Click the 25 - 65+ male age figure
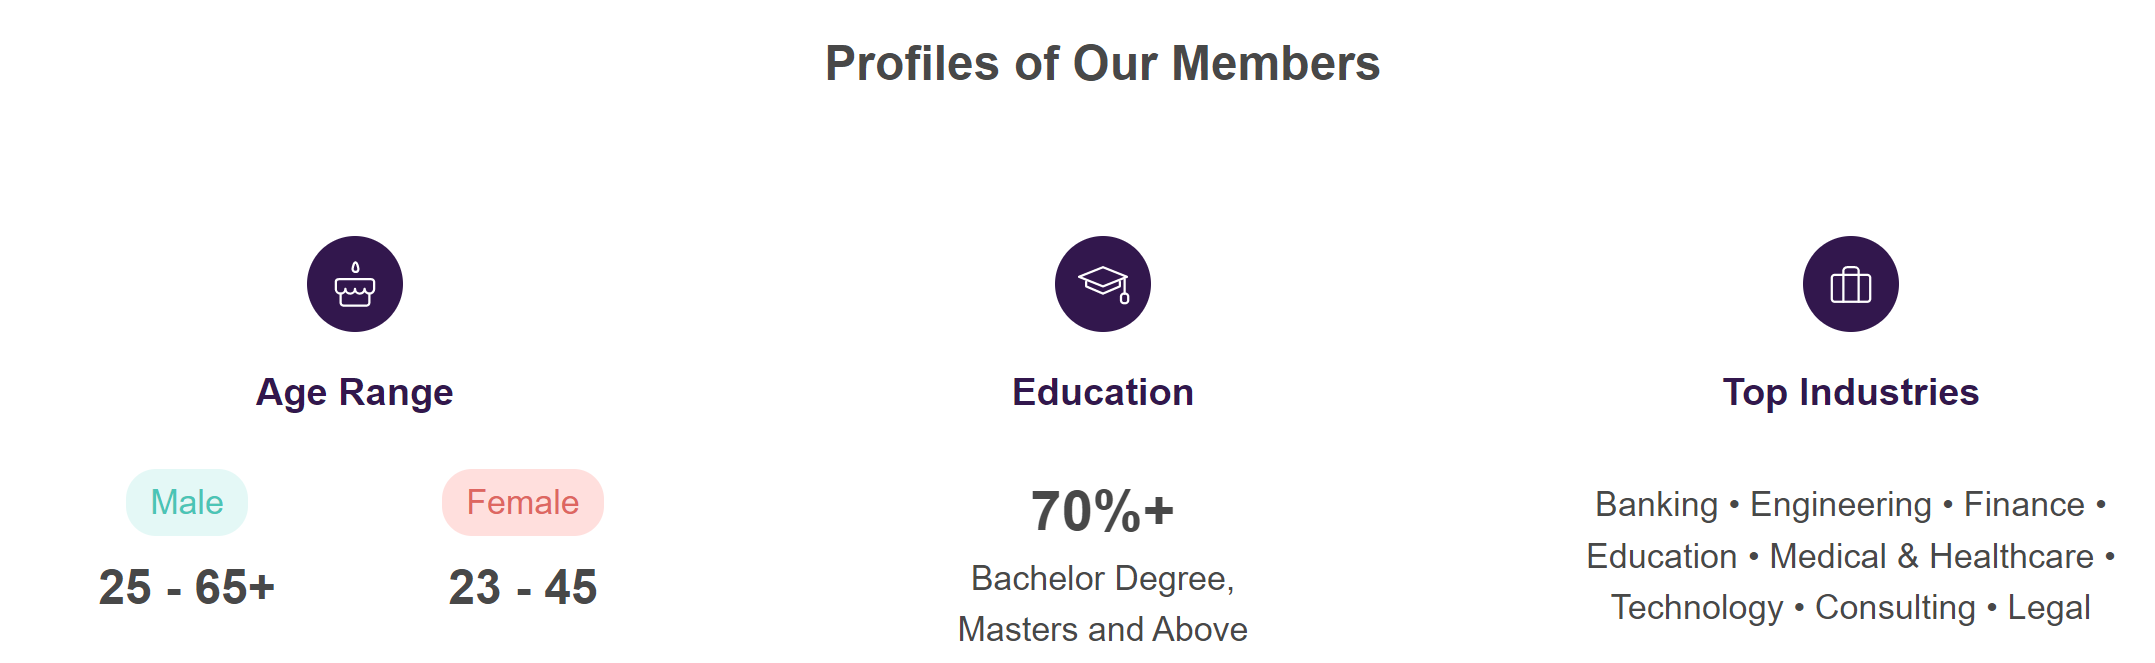Screen dimensions: 2155x663 click(x=187, y=587)
